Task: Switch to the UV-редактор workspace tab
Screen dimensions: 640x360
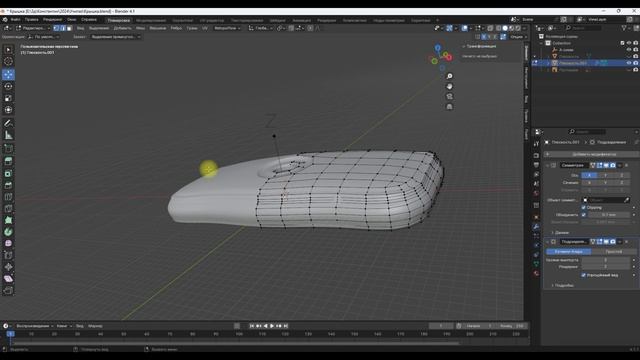Action: tap(212, 20)
